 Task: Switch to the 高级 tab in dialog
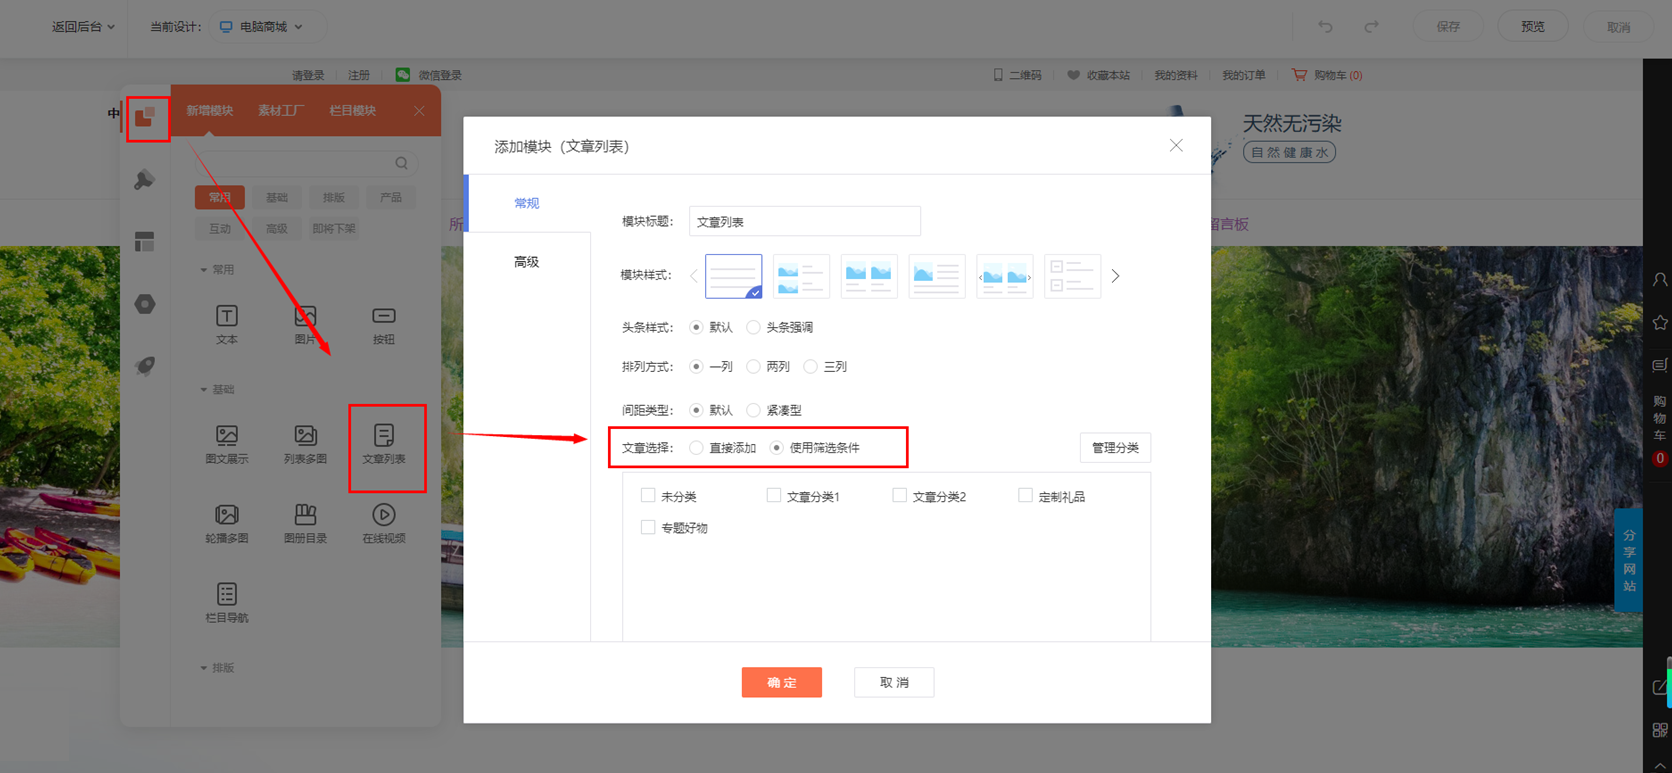[x=527, y=262]
